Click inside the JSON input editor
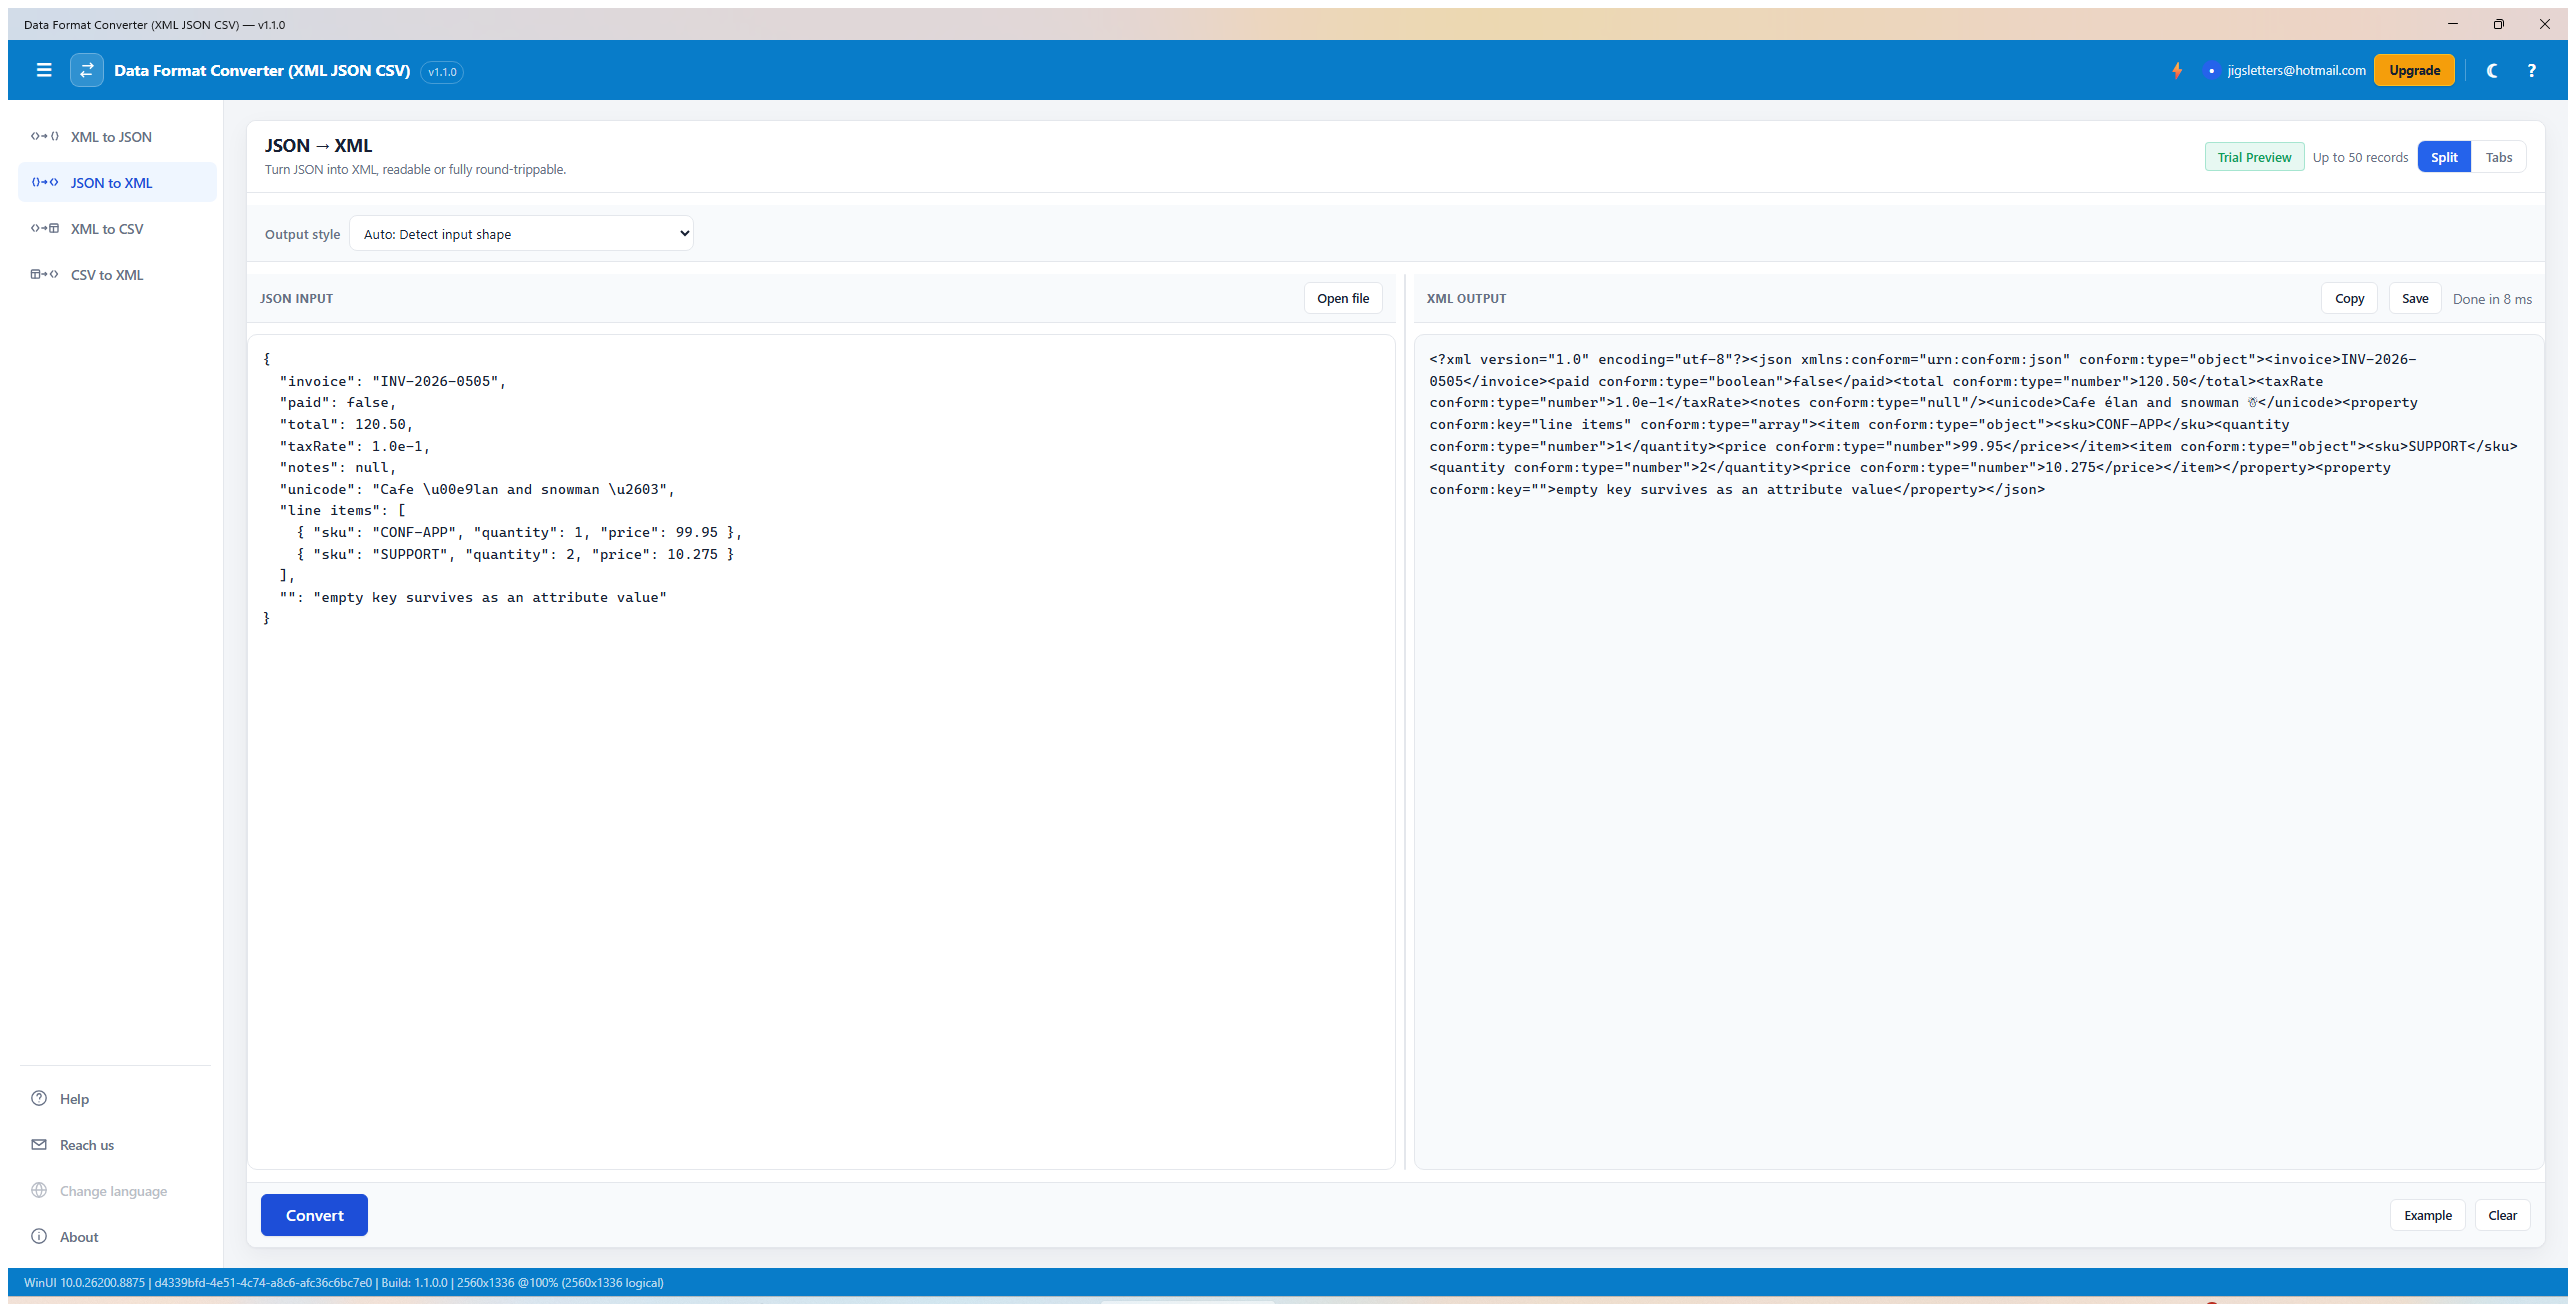Image resolution: width=2576 pixels, height=1304 pixels. pyautogui.click(x=821, y=750)
